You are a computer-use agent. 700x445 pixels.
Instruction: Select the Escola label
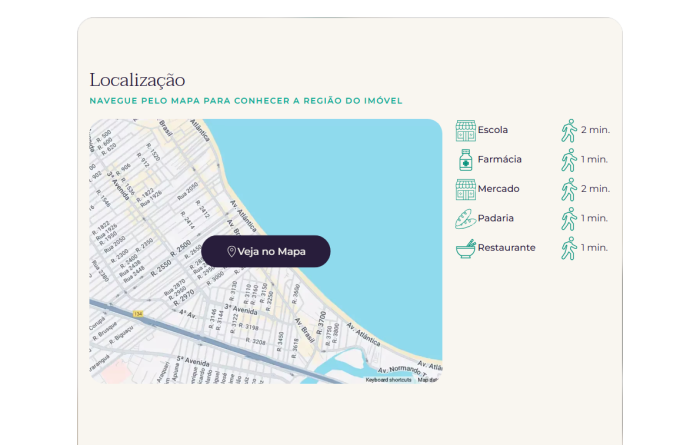click(x=493, y=130)
